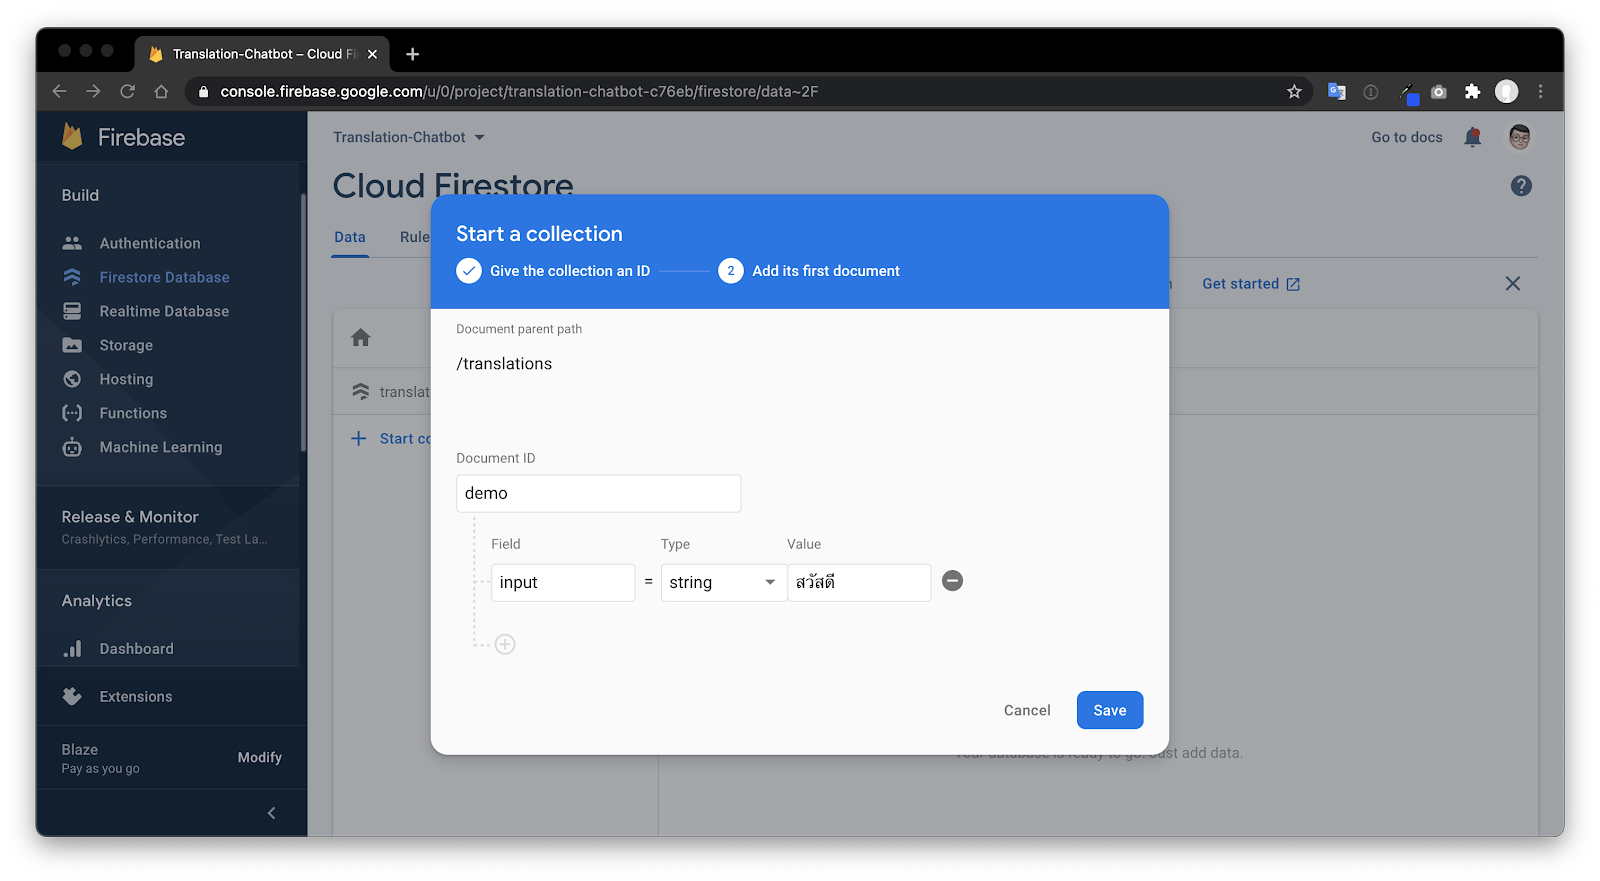Screen dimensions: 1600x881
Task: Close the Translation-Chatbot browser tab
Action: coord(372,54)
